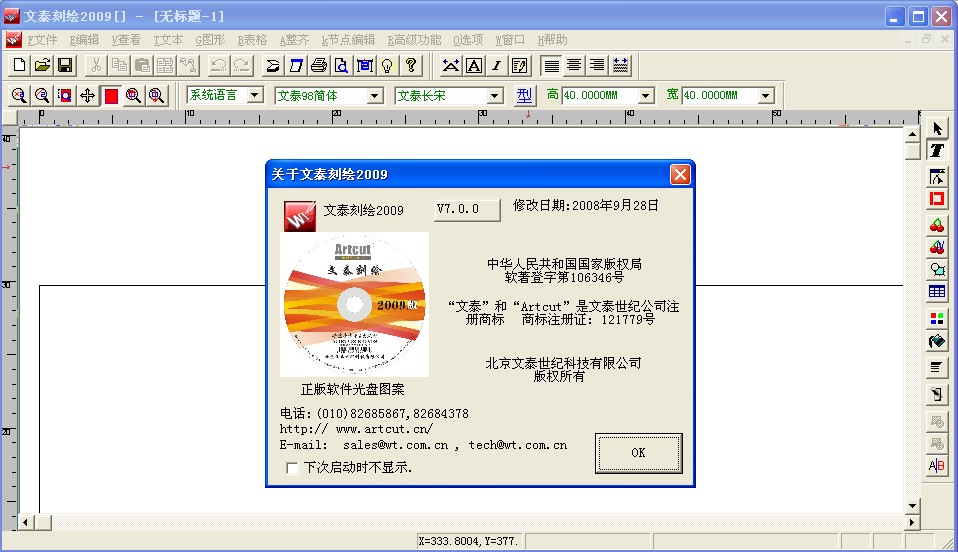
Task: Open the 文件 menu
Action: (x=41, y=40)
